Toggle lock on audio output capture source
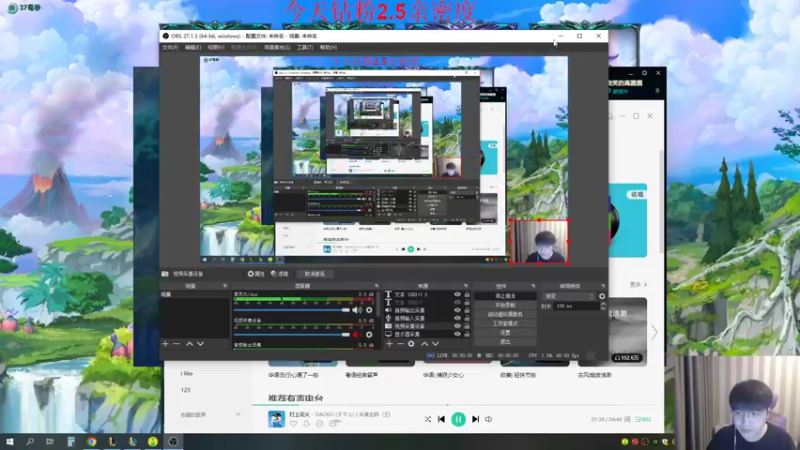Screen dimensions: 800x450 [x=467, y=310]
